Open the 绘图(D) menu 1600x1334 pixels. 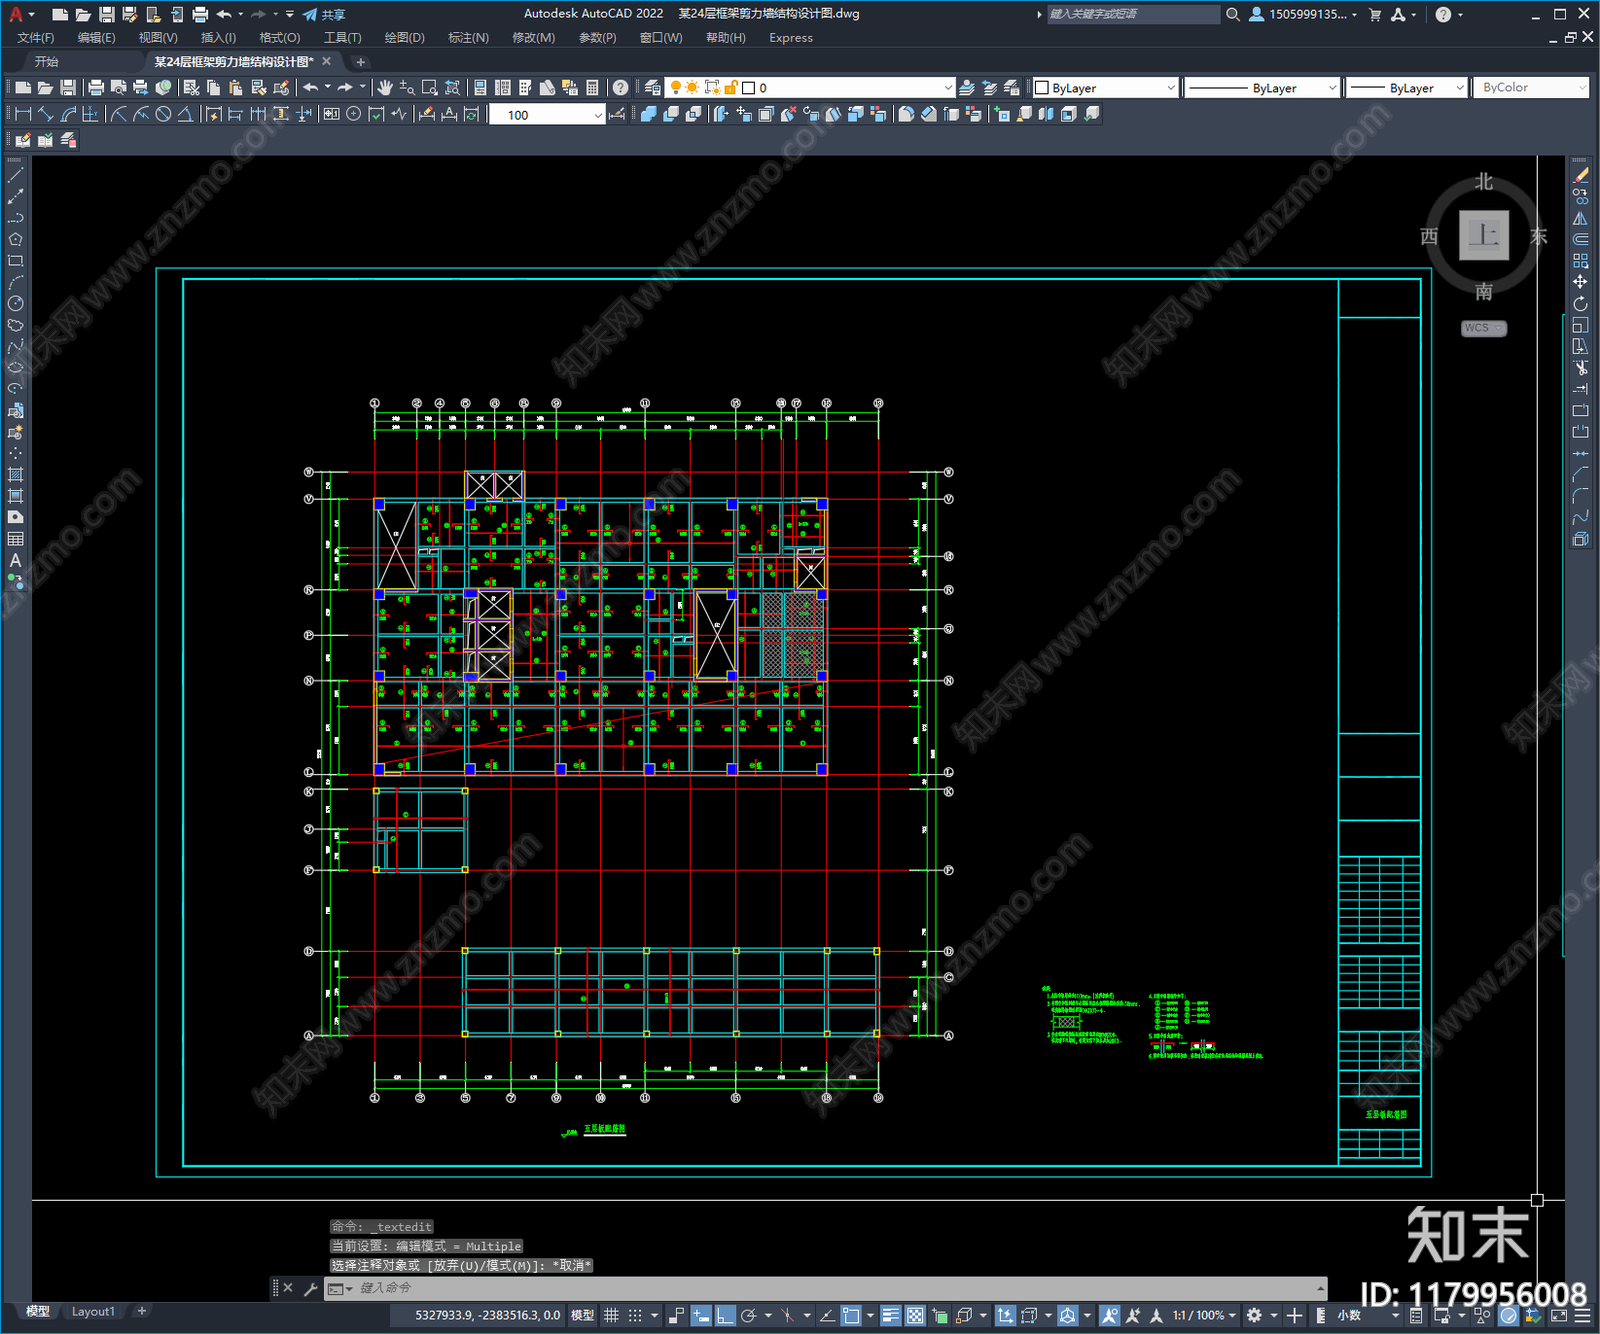tap(404, 37)
